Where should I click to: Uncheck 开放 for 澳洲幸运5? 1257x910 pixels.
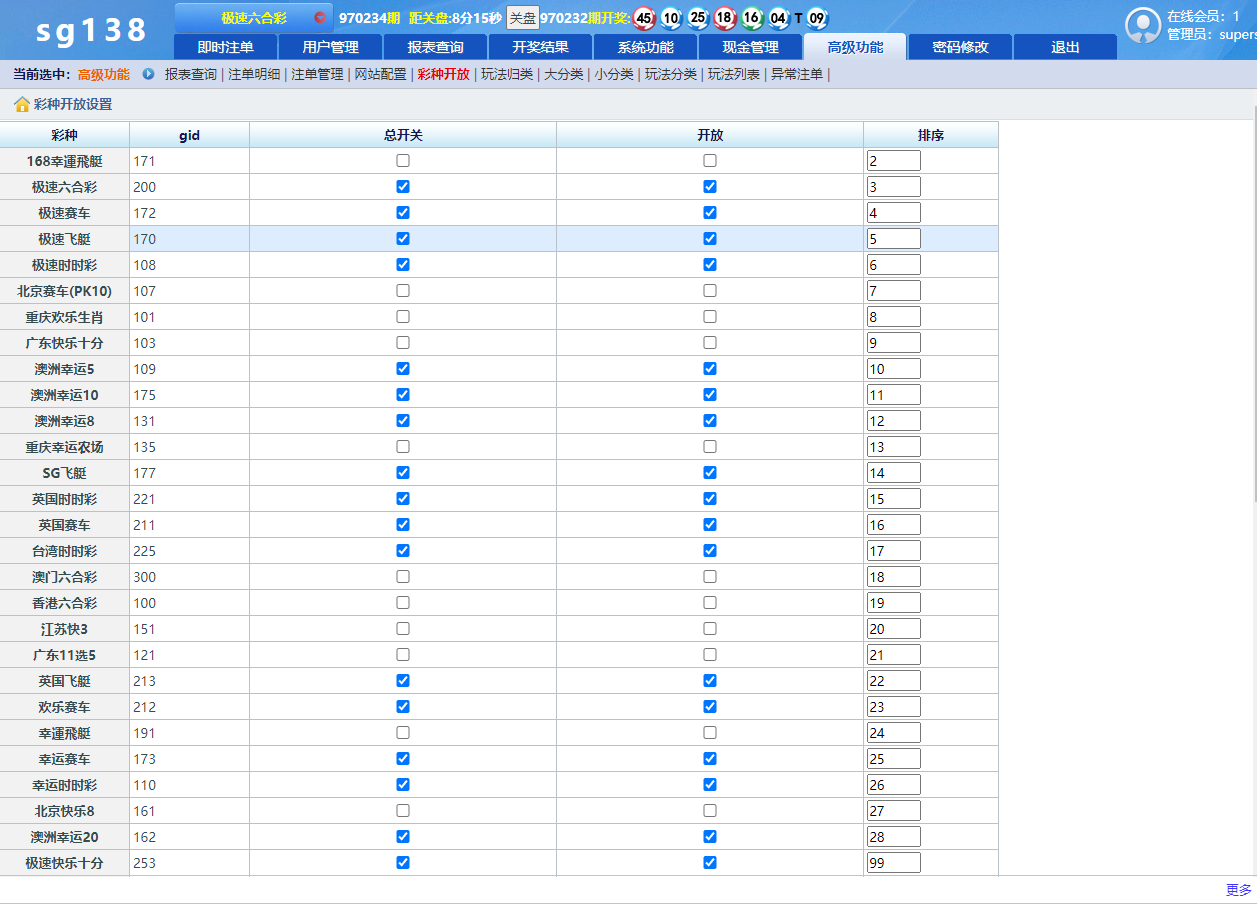710,368
